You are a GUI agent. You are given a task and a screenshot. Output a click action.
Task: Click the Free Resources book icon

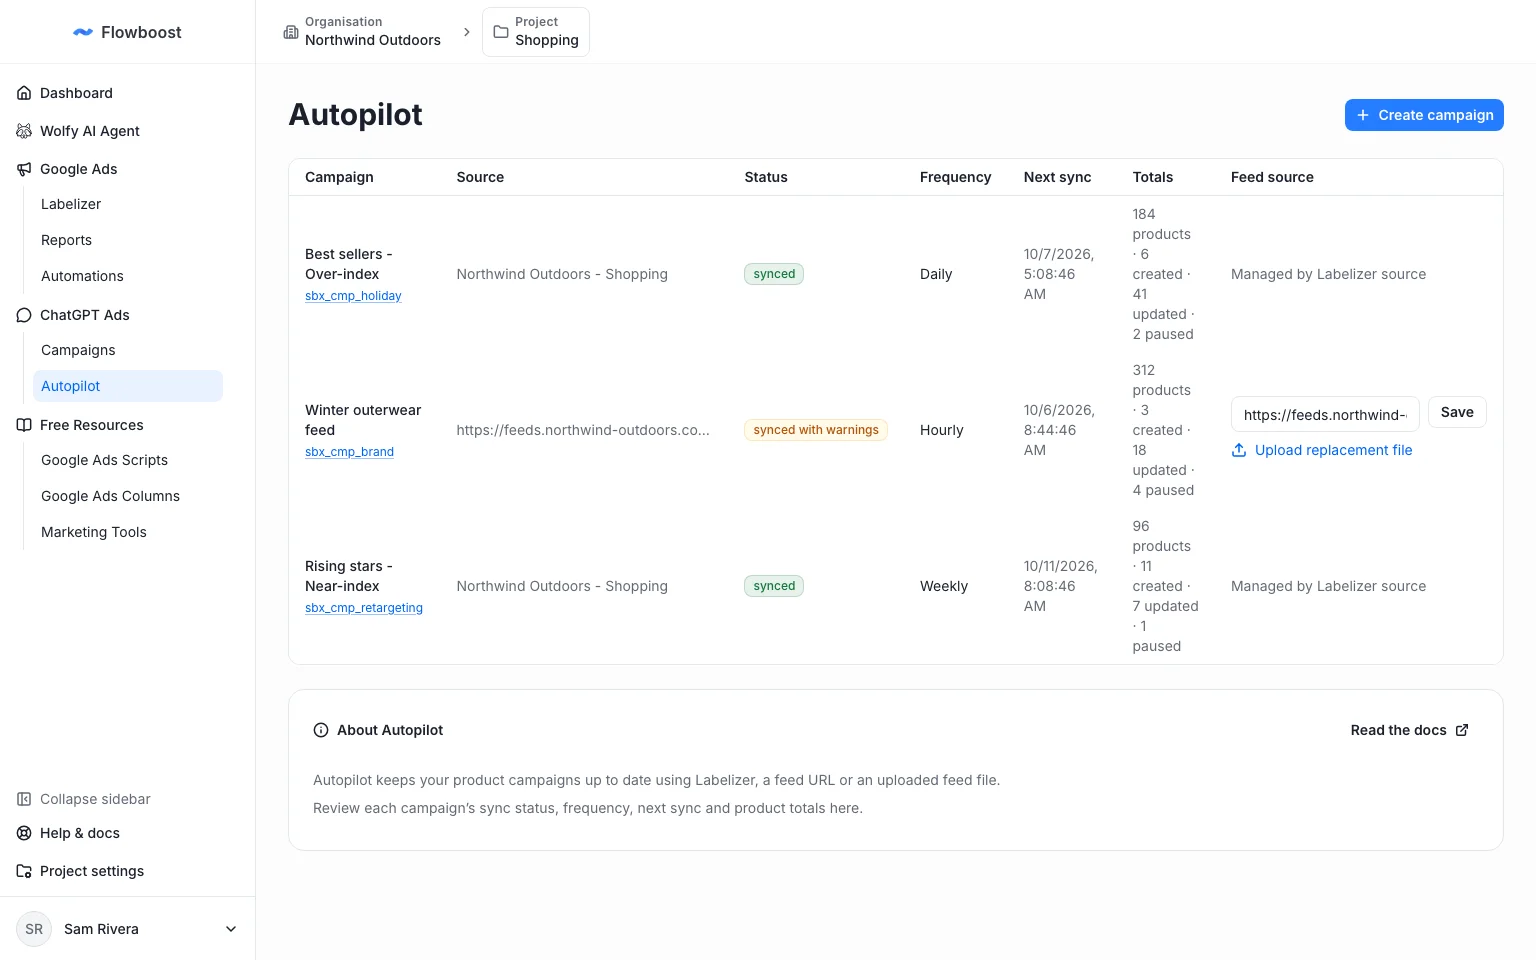24,425
